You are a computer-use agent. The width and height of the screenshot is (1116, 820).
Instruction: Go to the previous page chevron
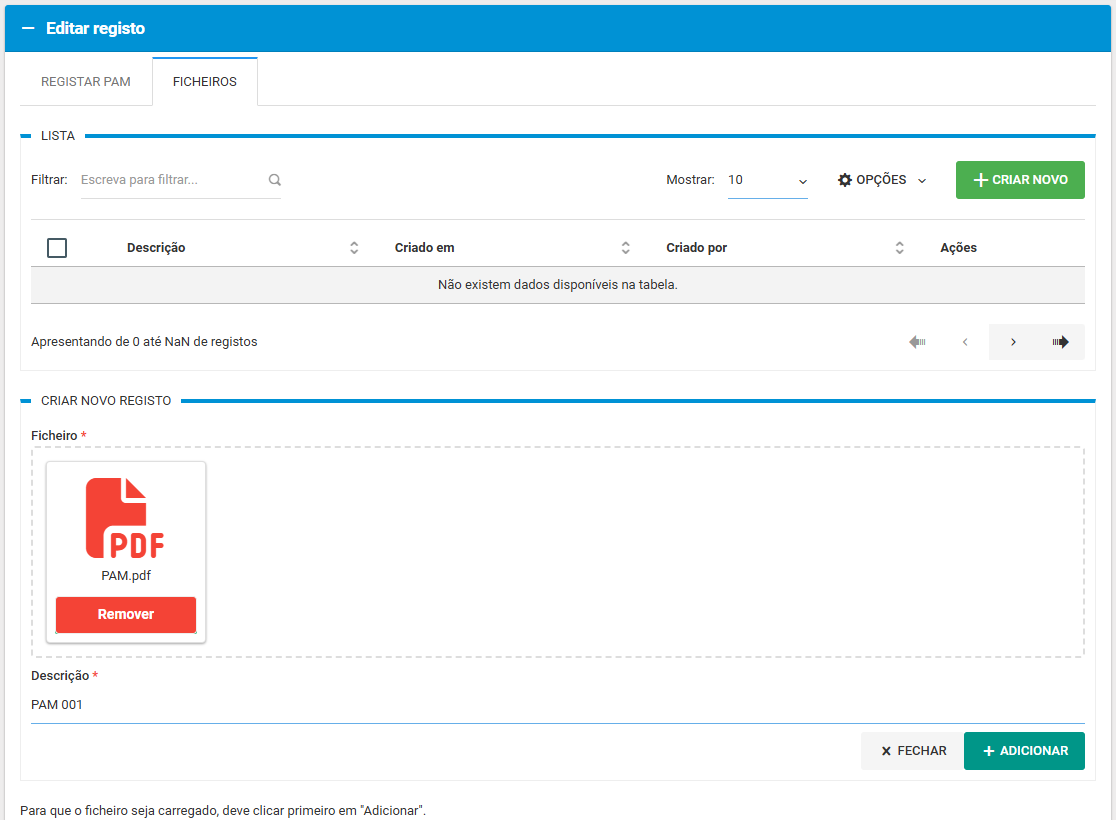(965, 342)
